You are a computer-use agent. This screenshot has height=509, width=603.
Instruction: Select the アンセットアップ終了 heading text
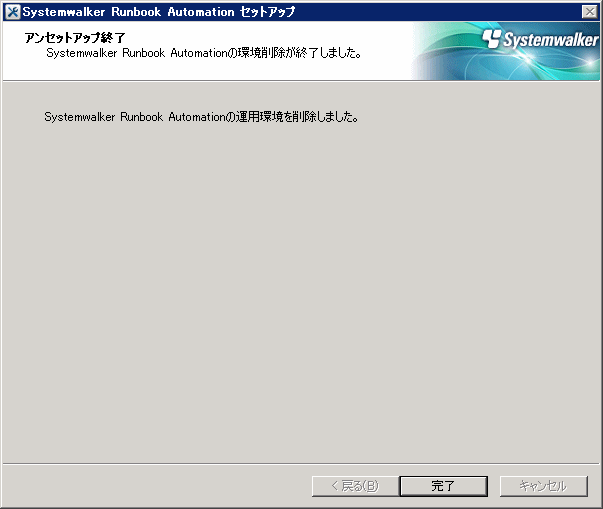tap(75, 38)
